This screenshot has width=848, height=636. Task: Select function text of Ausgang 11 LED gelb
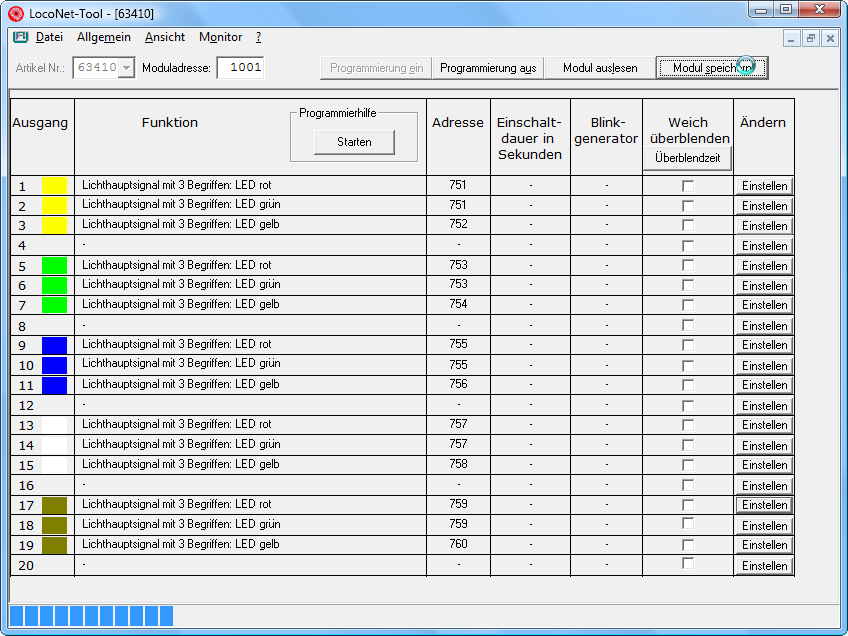click(x=181, y=384)
